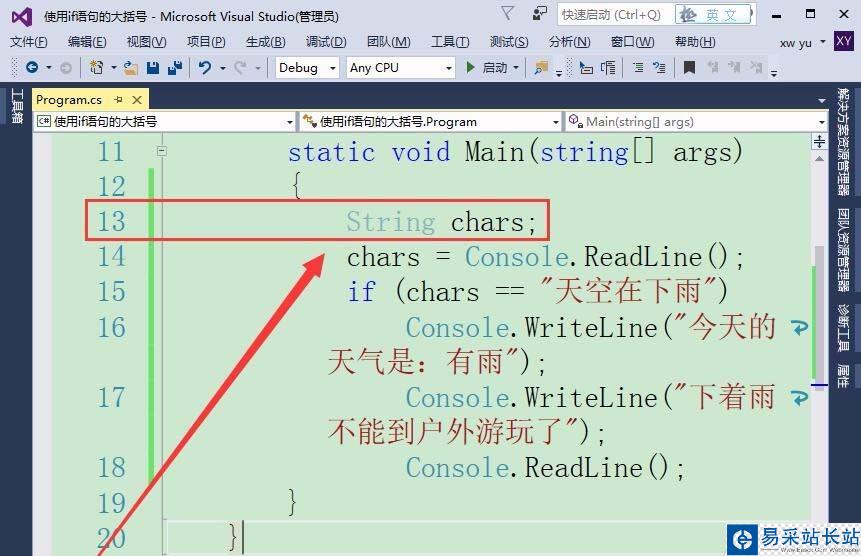861x556 pixels.
Task: Save the current file with the single-disk icon
Action: [x=153, y=68]
